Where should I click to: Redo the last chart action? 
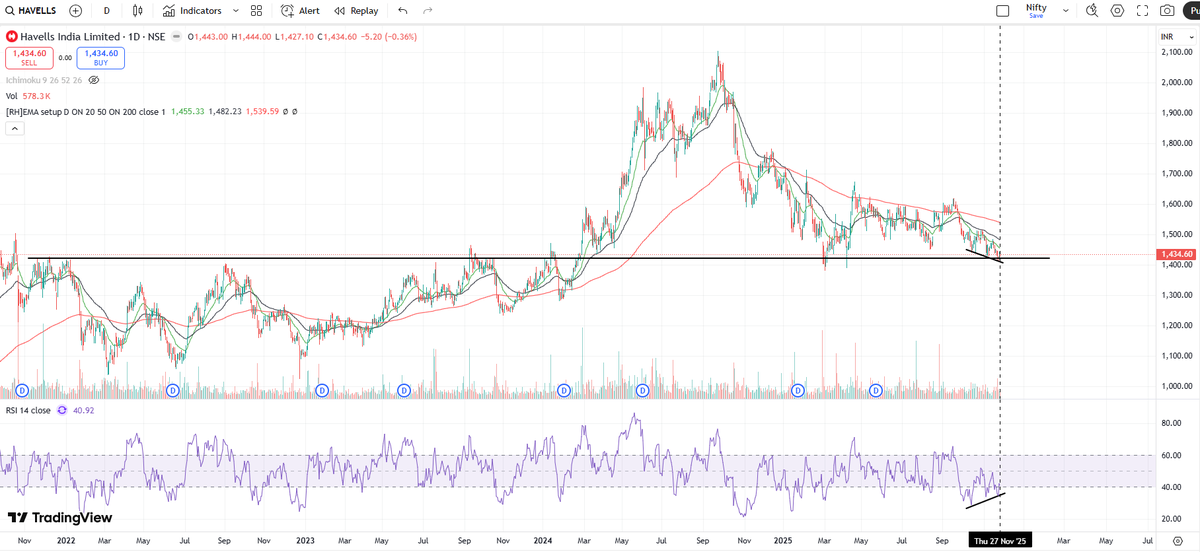tap(428, 10)
